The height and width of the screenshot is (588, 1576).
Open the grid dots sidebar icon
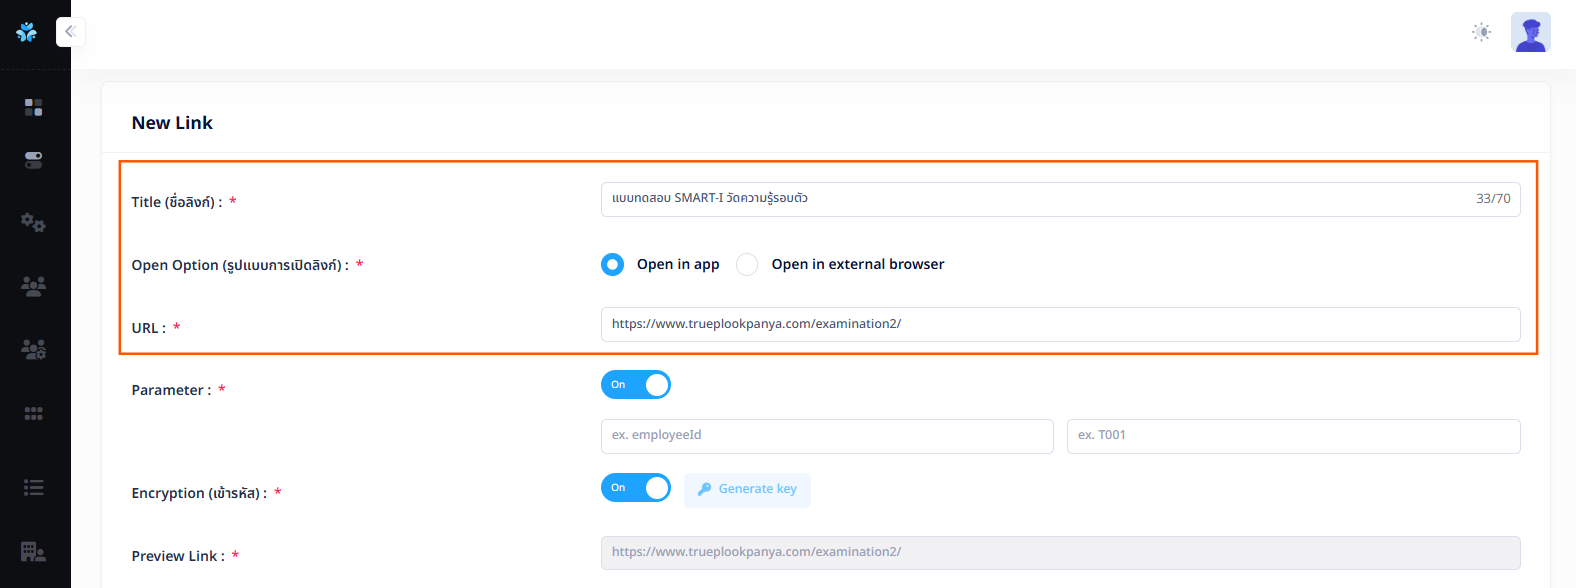tap(34, 413)
